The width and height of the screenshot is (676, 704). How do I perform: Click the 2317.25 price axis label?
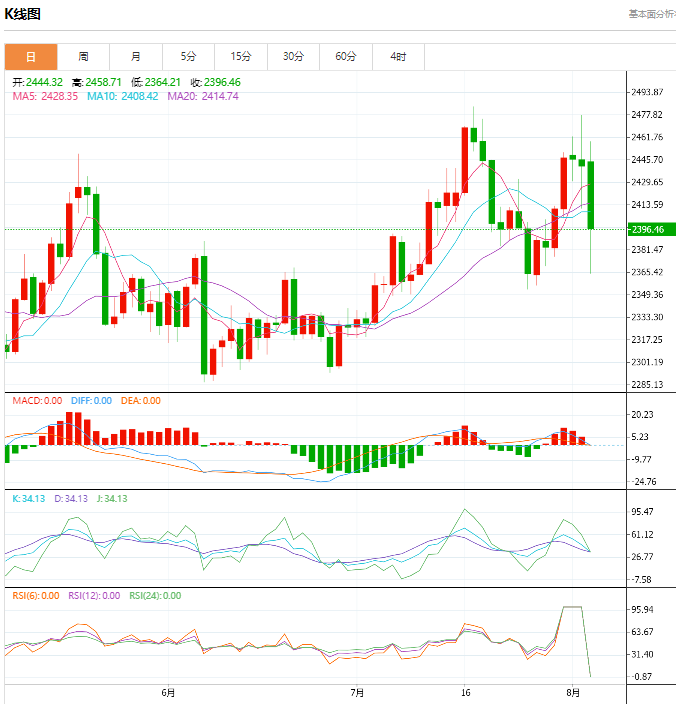647,339
